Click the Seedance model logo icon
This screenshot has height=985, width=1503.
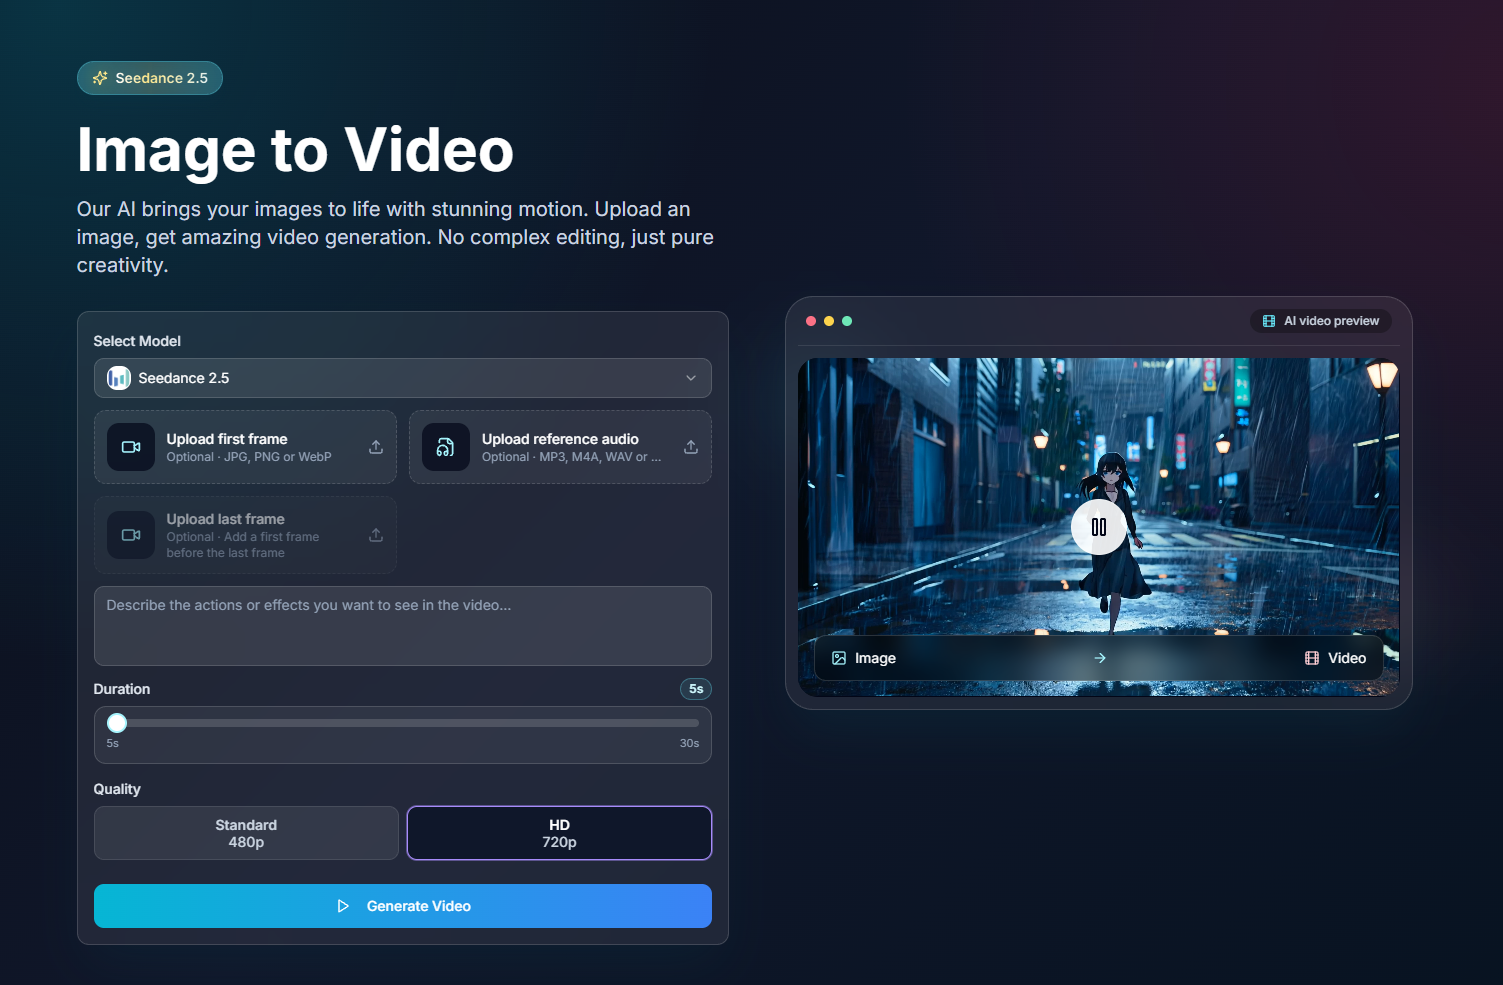(x=119, y=378)
